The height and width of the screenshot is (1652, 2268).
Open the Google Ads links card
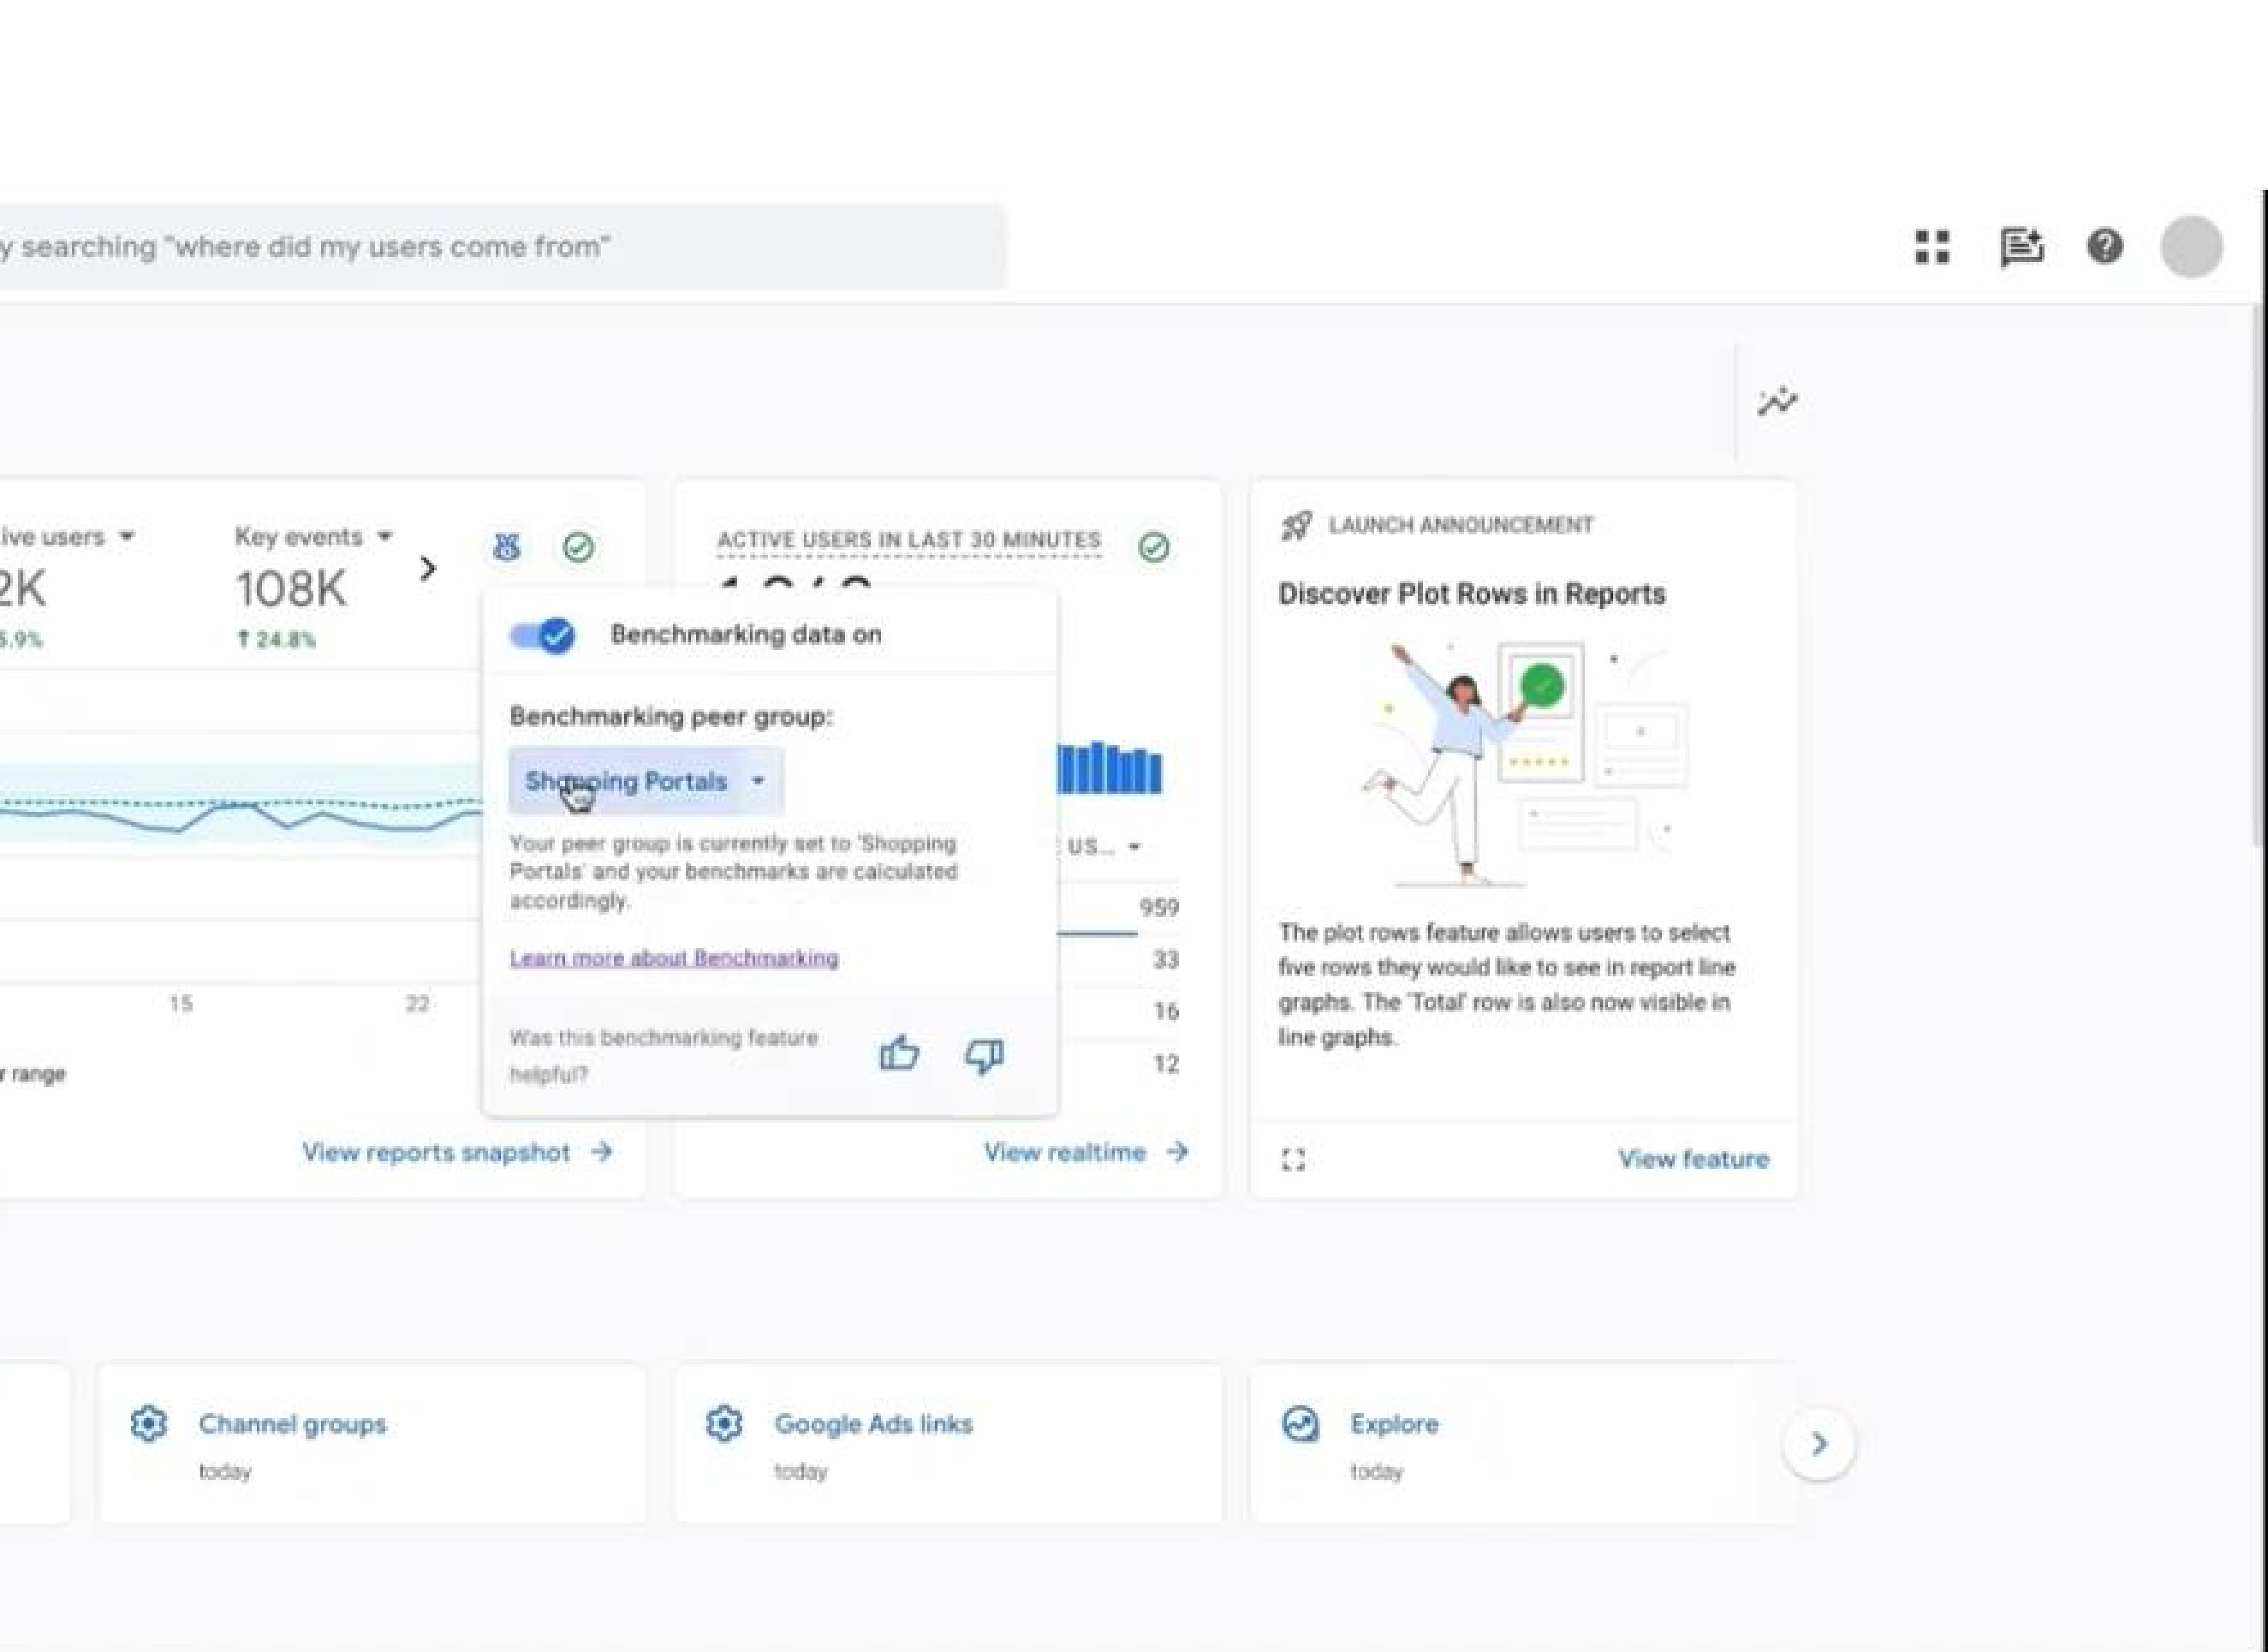point(948,1443)
